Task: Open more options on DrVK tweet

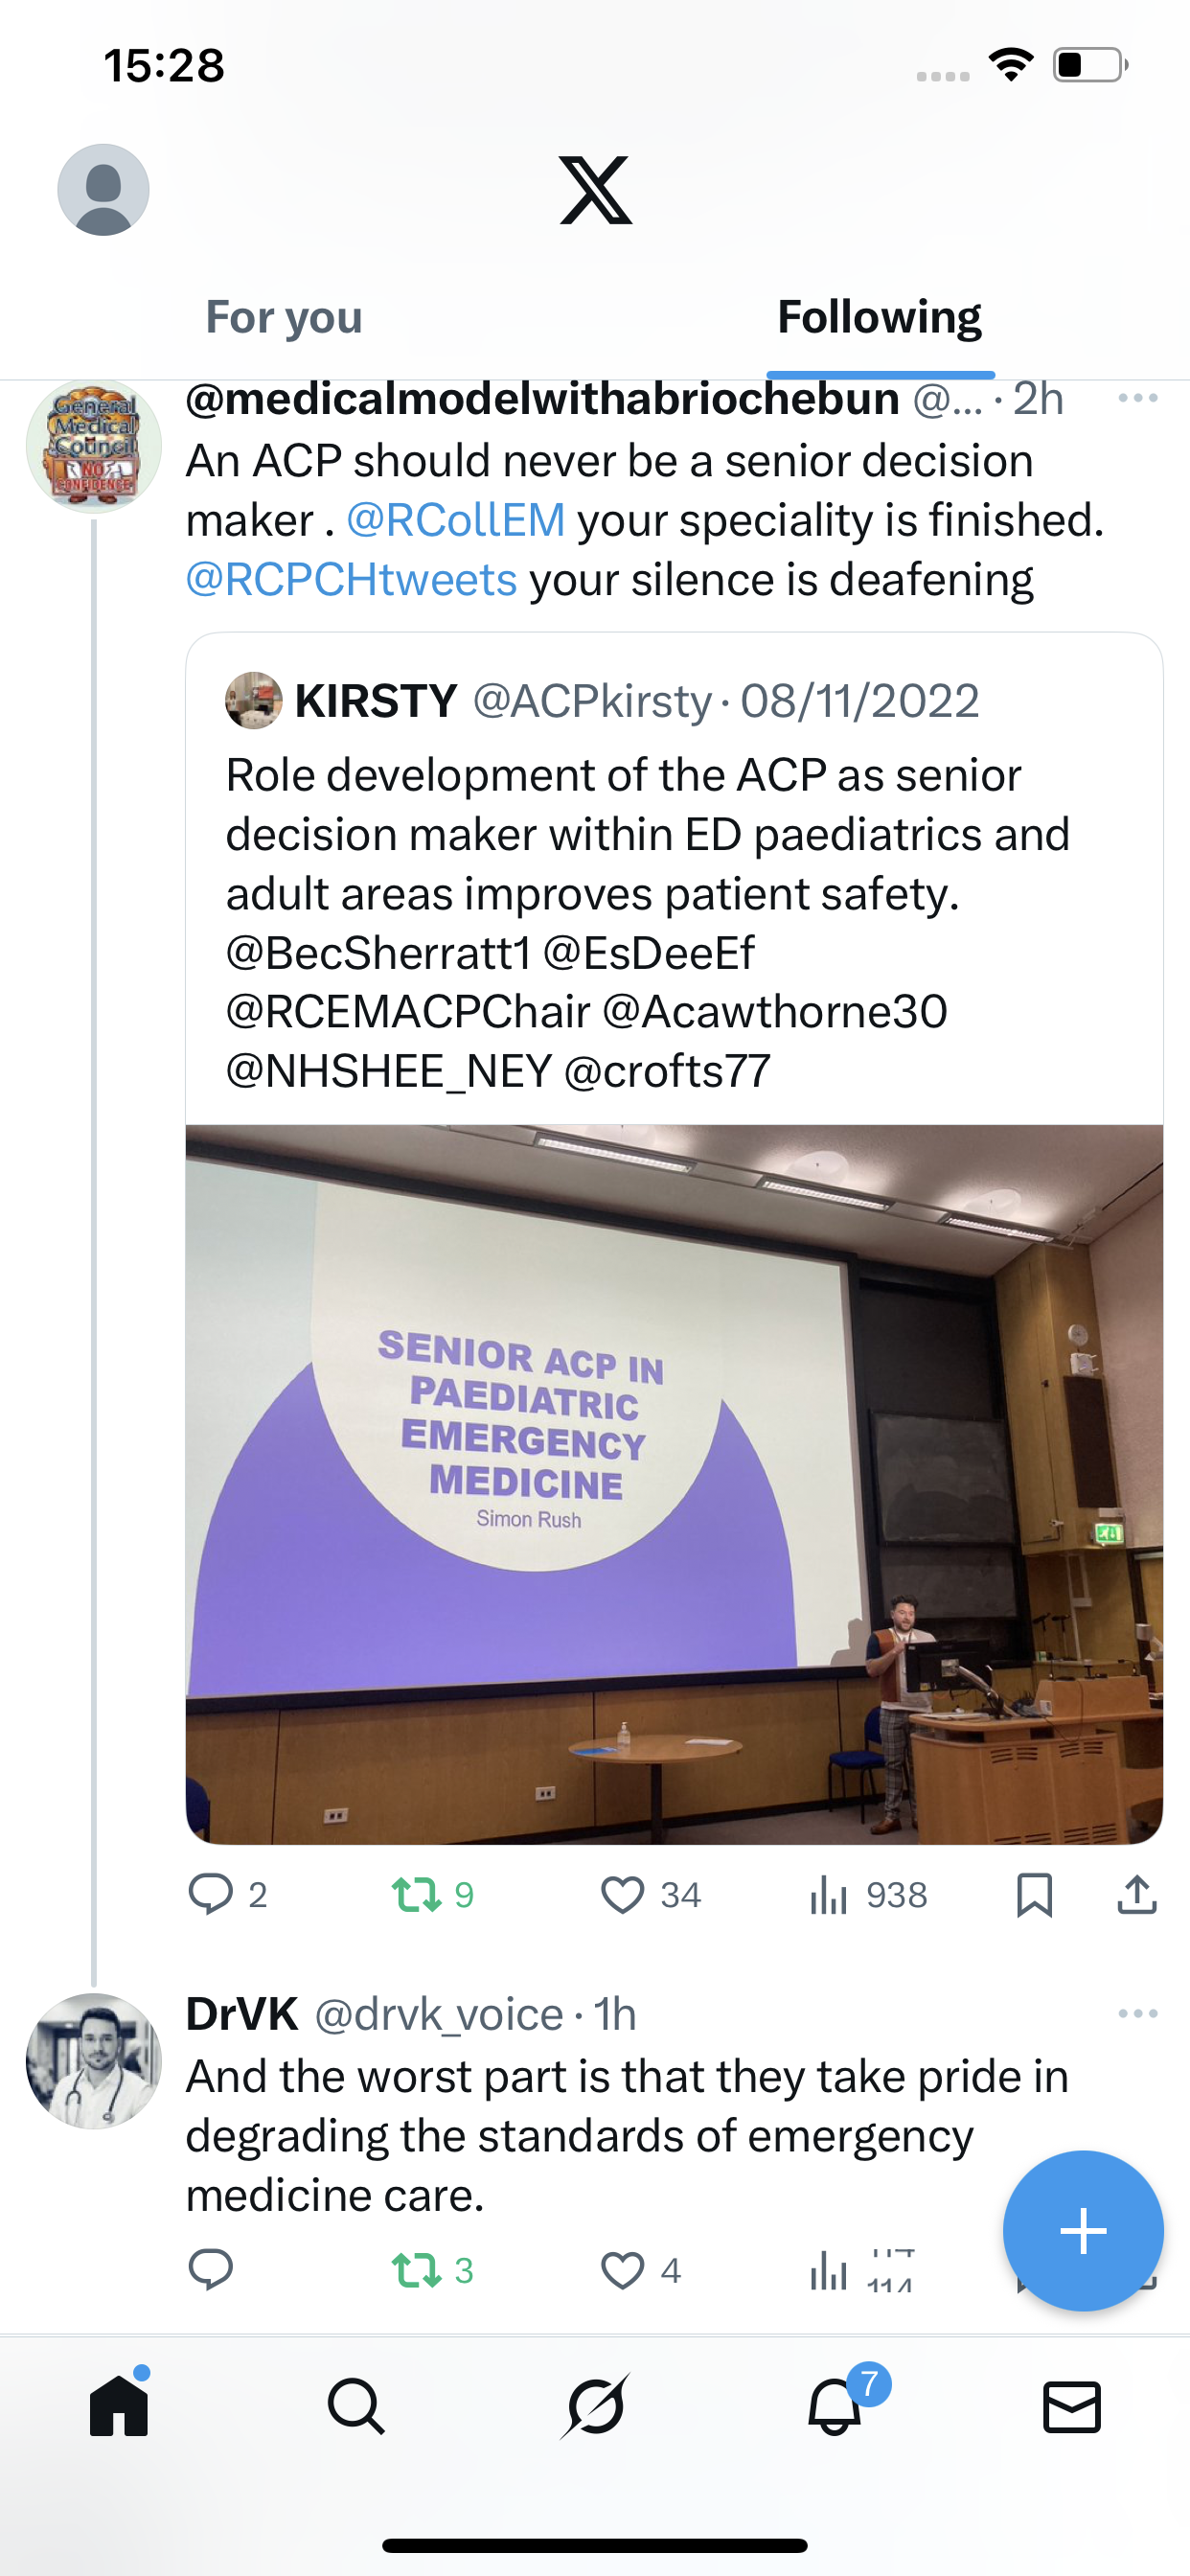Action: tap(1138, 2013)
